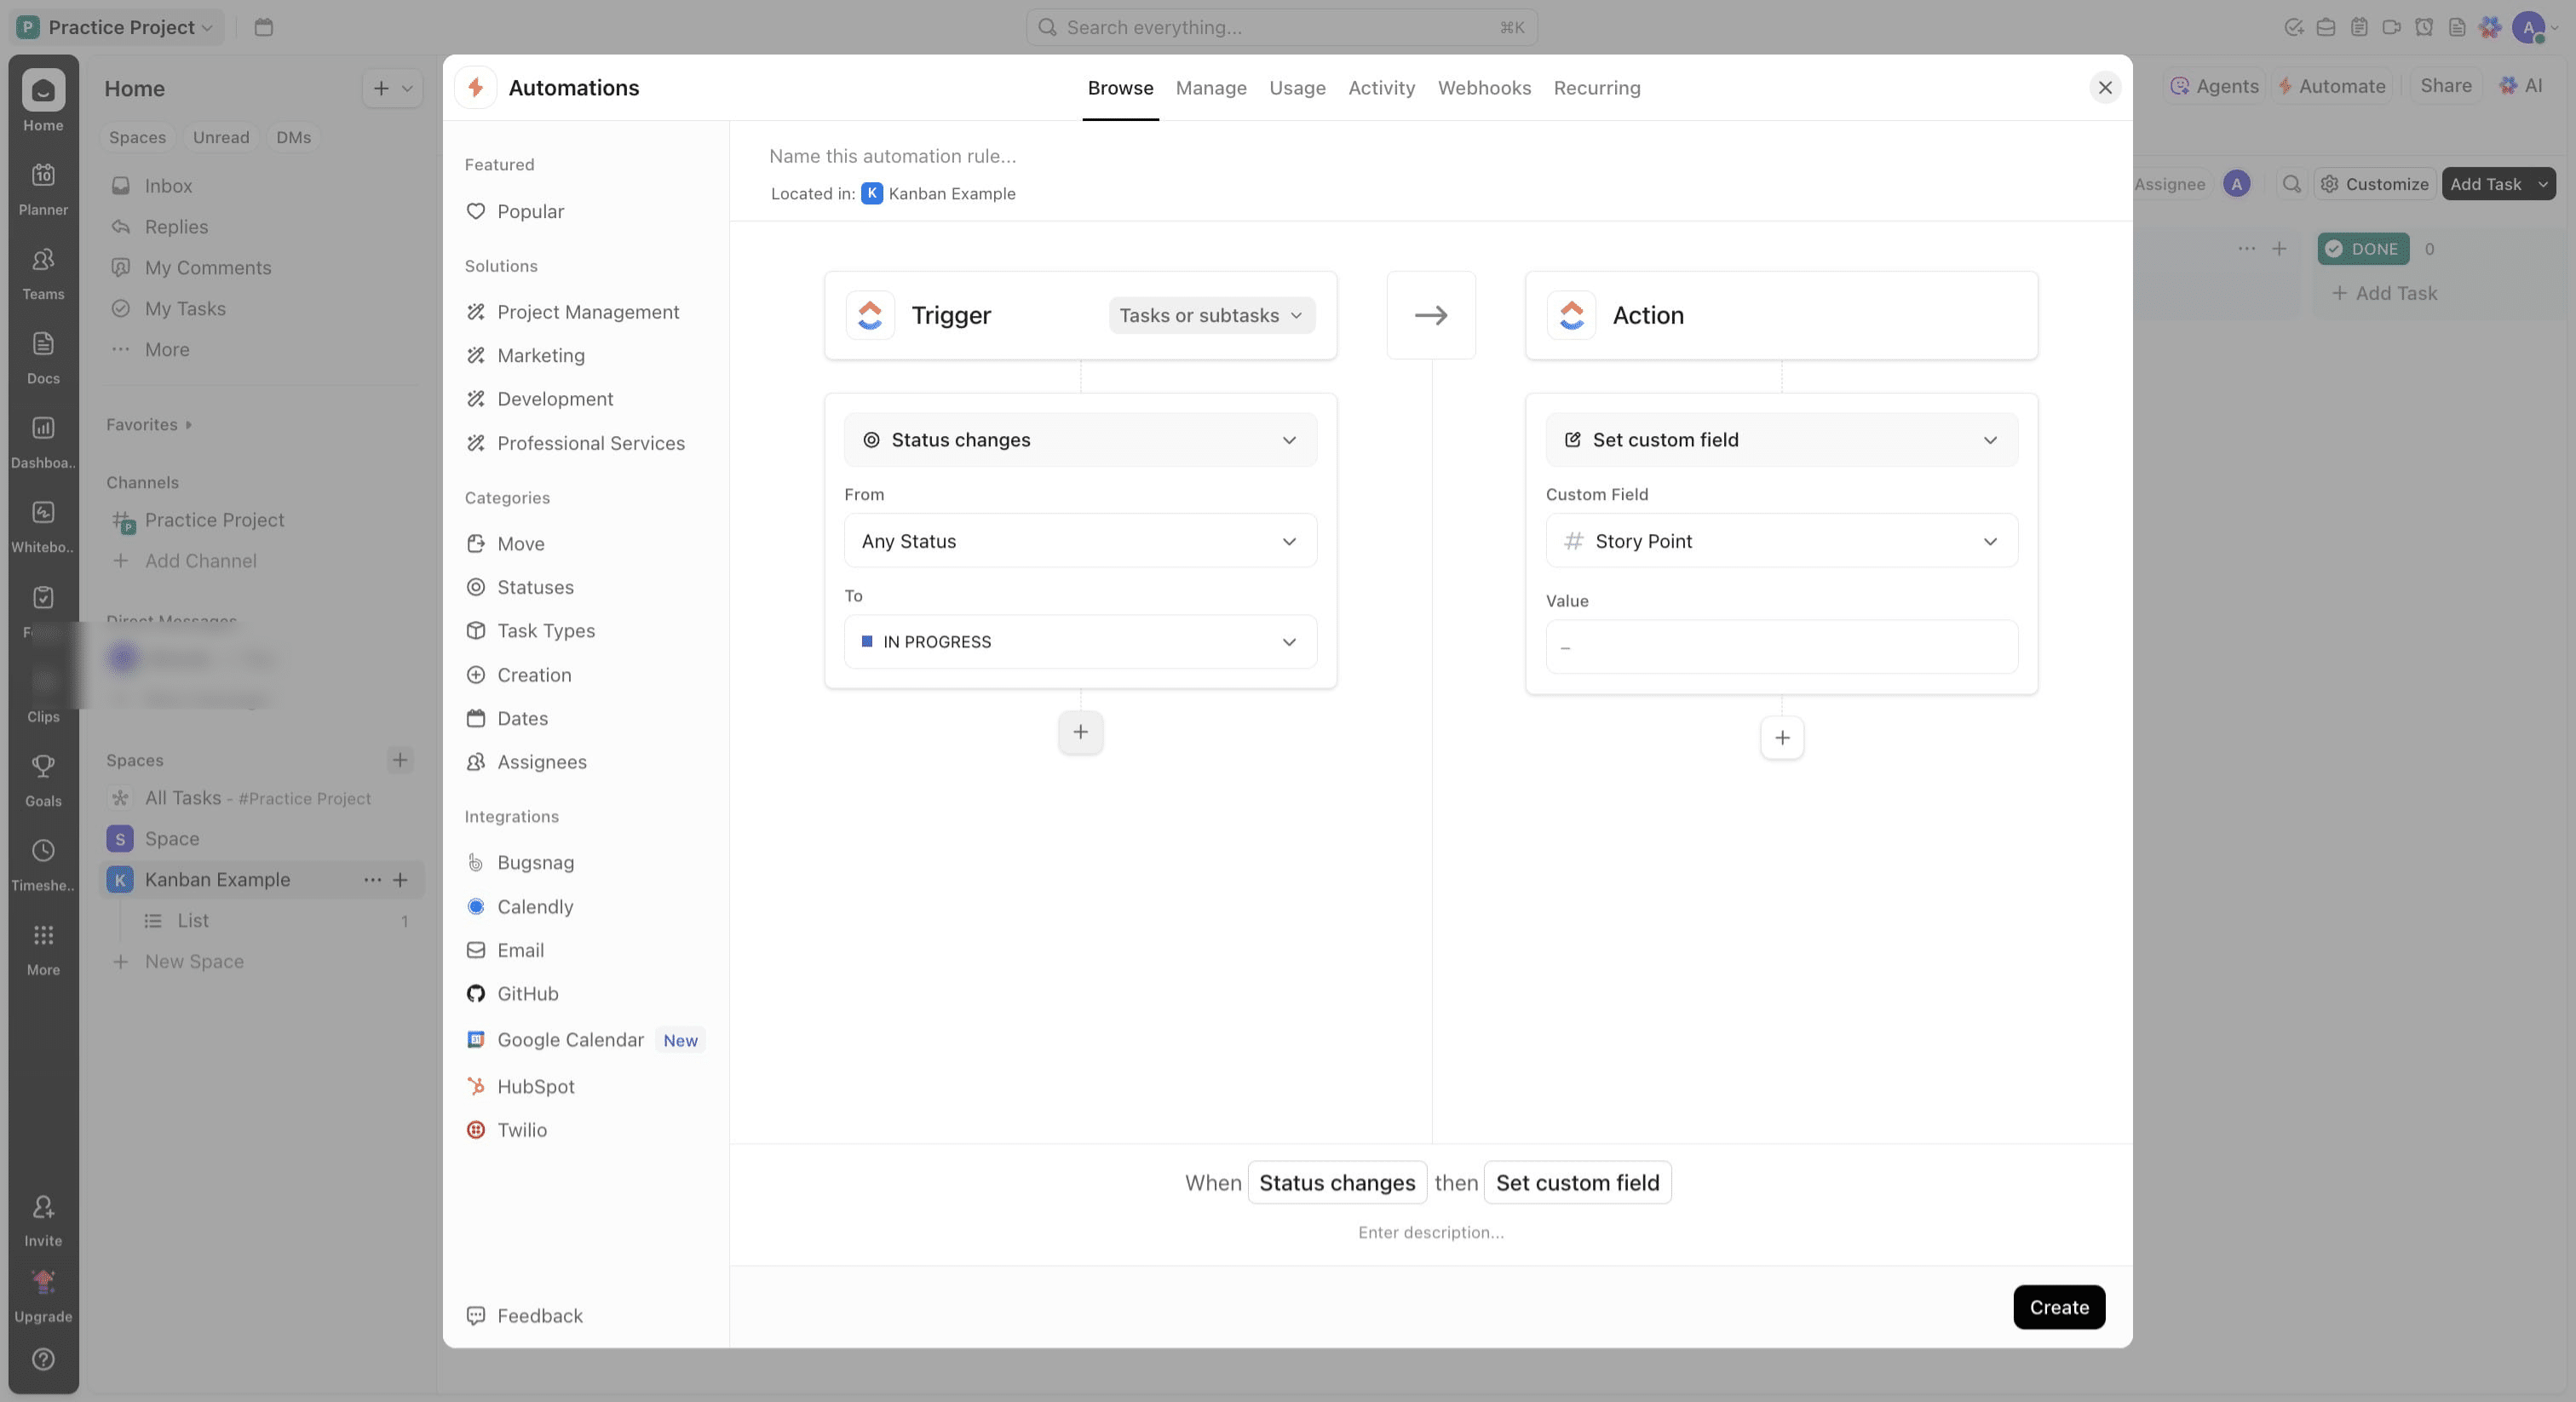The width and height of the screenshot is (2576, 1402).
Task: Click the Create button
Action: (2059, 1307)
